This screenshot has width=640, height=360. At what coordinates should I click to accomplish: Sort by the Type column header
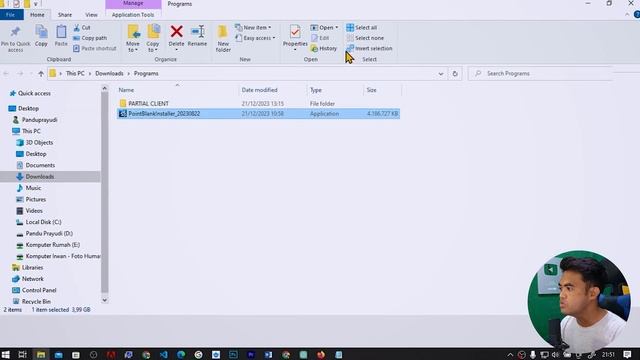coord(316,90)
